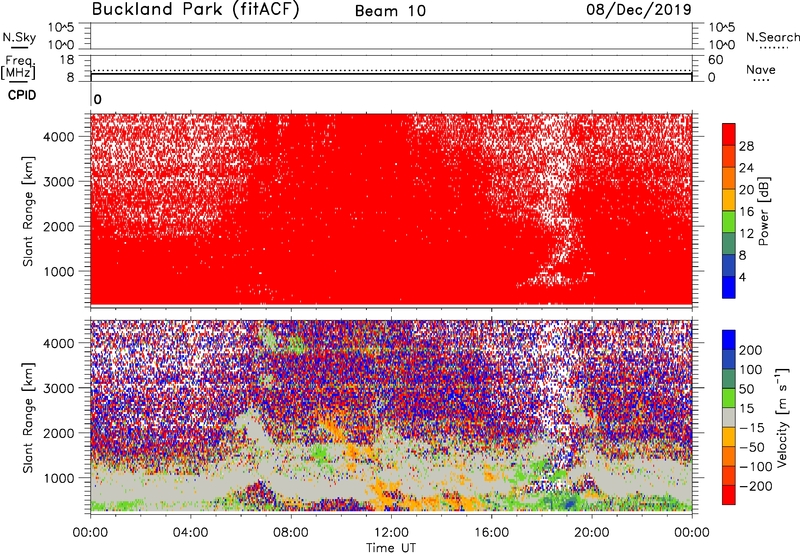Click the '08:00' time axis label
Image resolution: width=800 pixels, height=554 pixels.
291,533
